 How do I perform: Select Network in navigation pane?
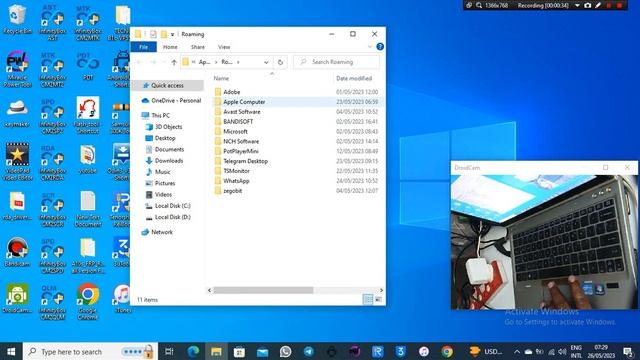pos(162,232)
